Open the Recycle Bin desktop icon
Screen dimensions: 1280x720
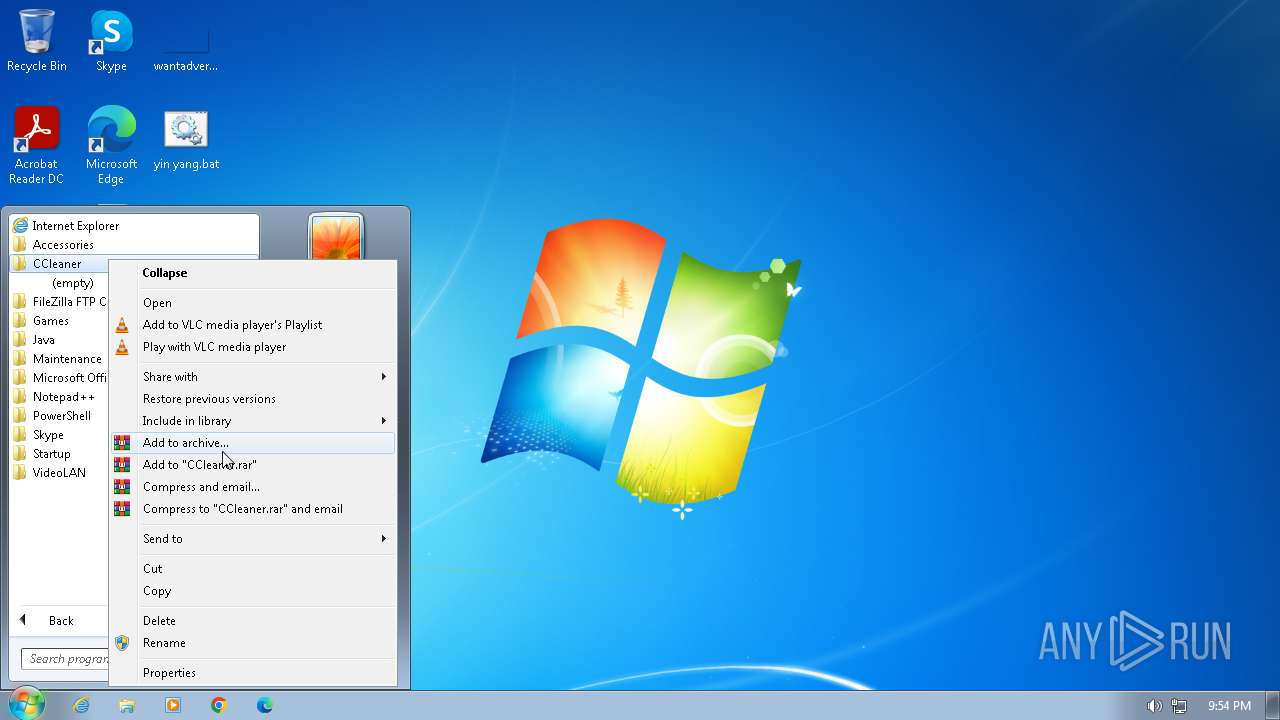point(37,41)
